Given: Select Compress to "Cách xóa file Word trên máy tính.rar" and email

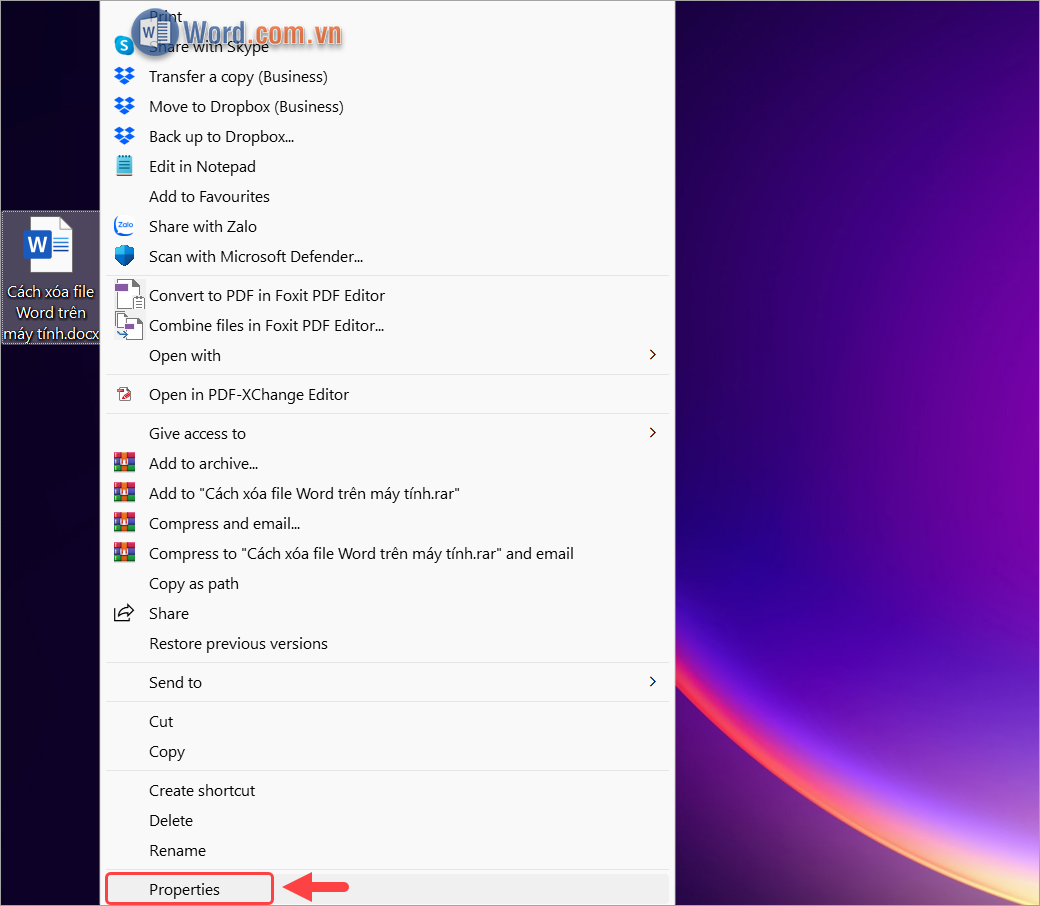Looking at the screenshot, I should pyautogui.click(x=387, y=553).
